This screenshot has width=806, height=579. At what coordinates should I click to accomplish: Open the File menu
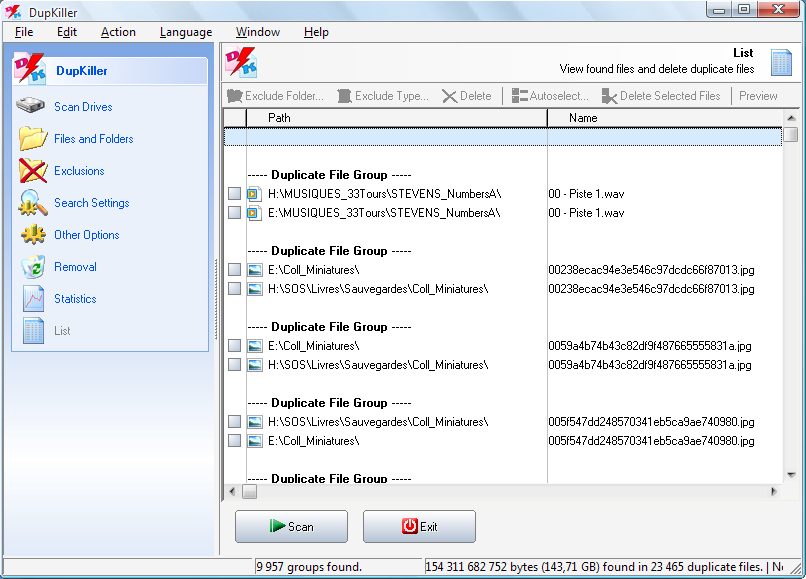click(24, 32)
